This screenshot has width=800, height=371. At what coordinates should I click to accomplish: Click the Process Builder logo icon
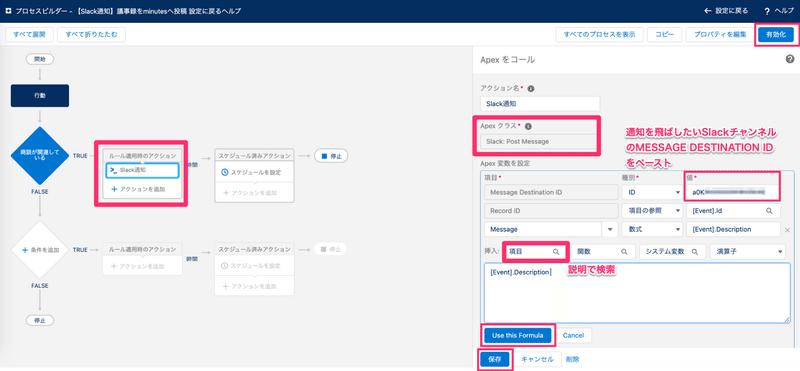pyautogui.click(x=8, y=10)
